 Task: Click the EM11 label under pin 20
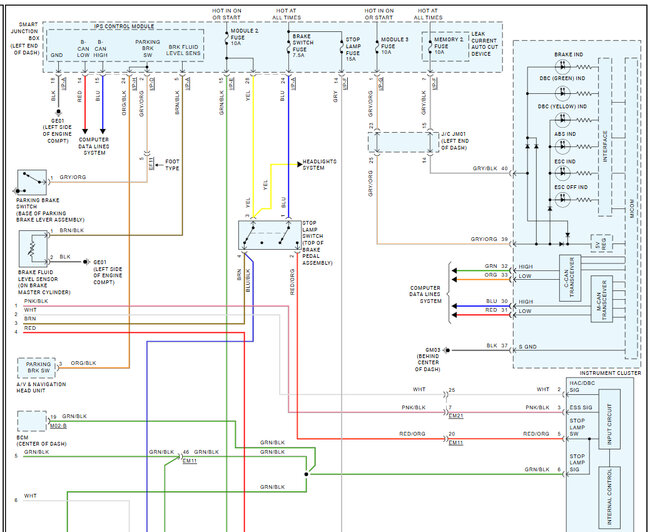456,442
